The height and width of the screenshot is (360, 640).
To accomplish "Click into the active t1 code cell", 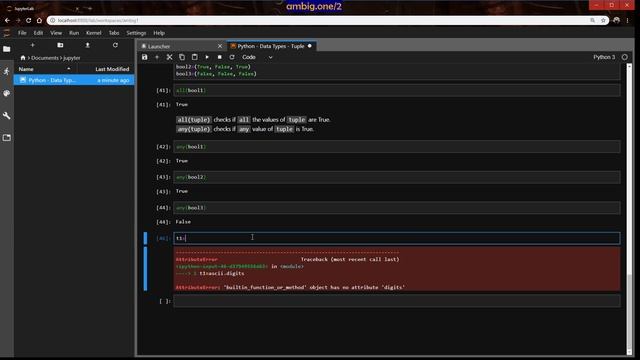I will [397, 238].
